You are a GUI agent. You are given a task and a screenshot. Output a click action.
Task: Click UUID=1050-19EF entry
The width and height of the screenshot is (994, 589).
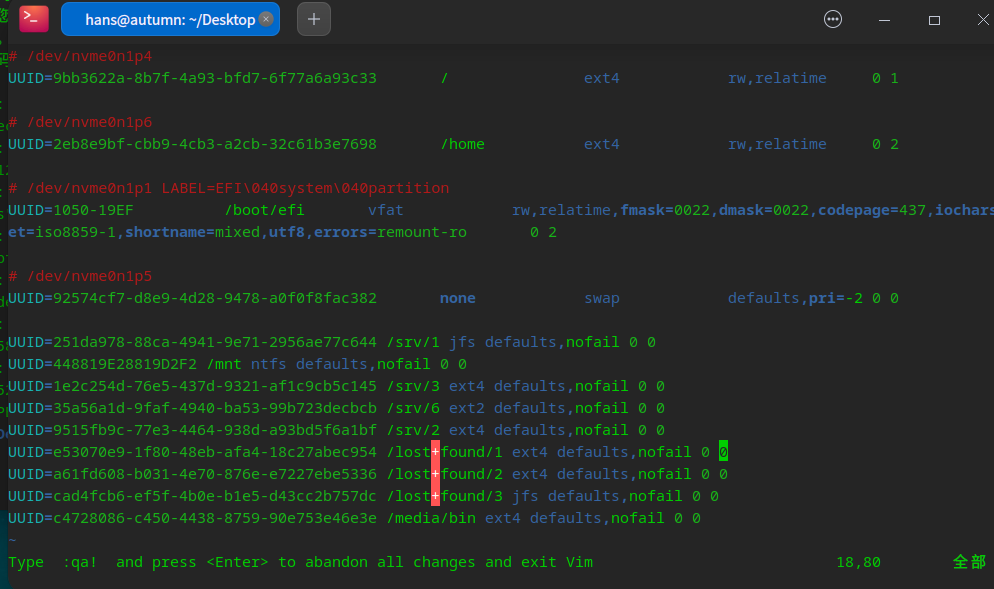coord(71,210)
